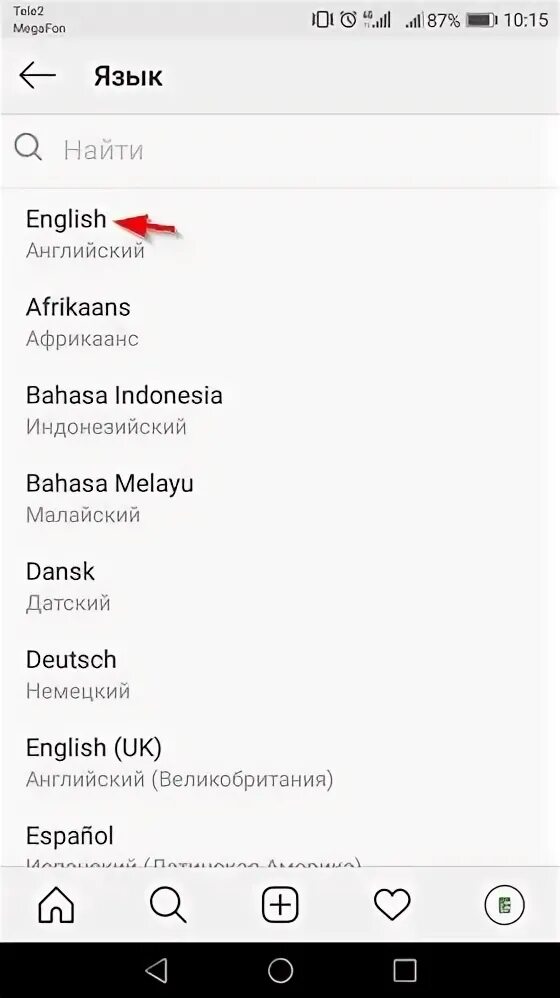The width and height of the screenshot is (560, 998).
Task: Tap the new post plus icon
Action: coord(280,904)
